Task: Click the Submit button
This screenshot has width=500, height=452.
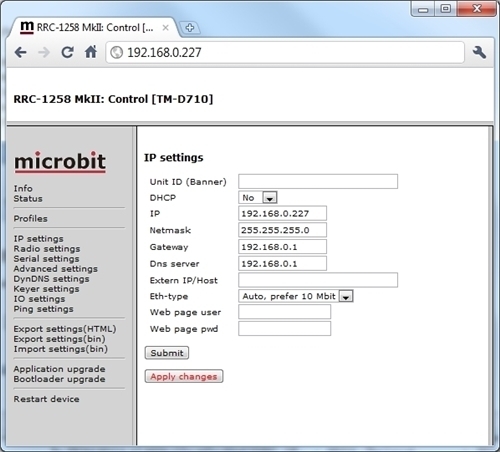Action: tap(167, 353)
